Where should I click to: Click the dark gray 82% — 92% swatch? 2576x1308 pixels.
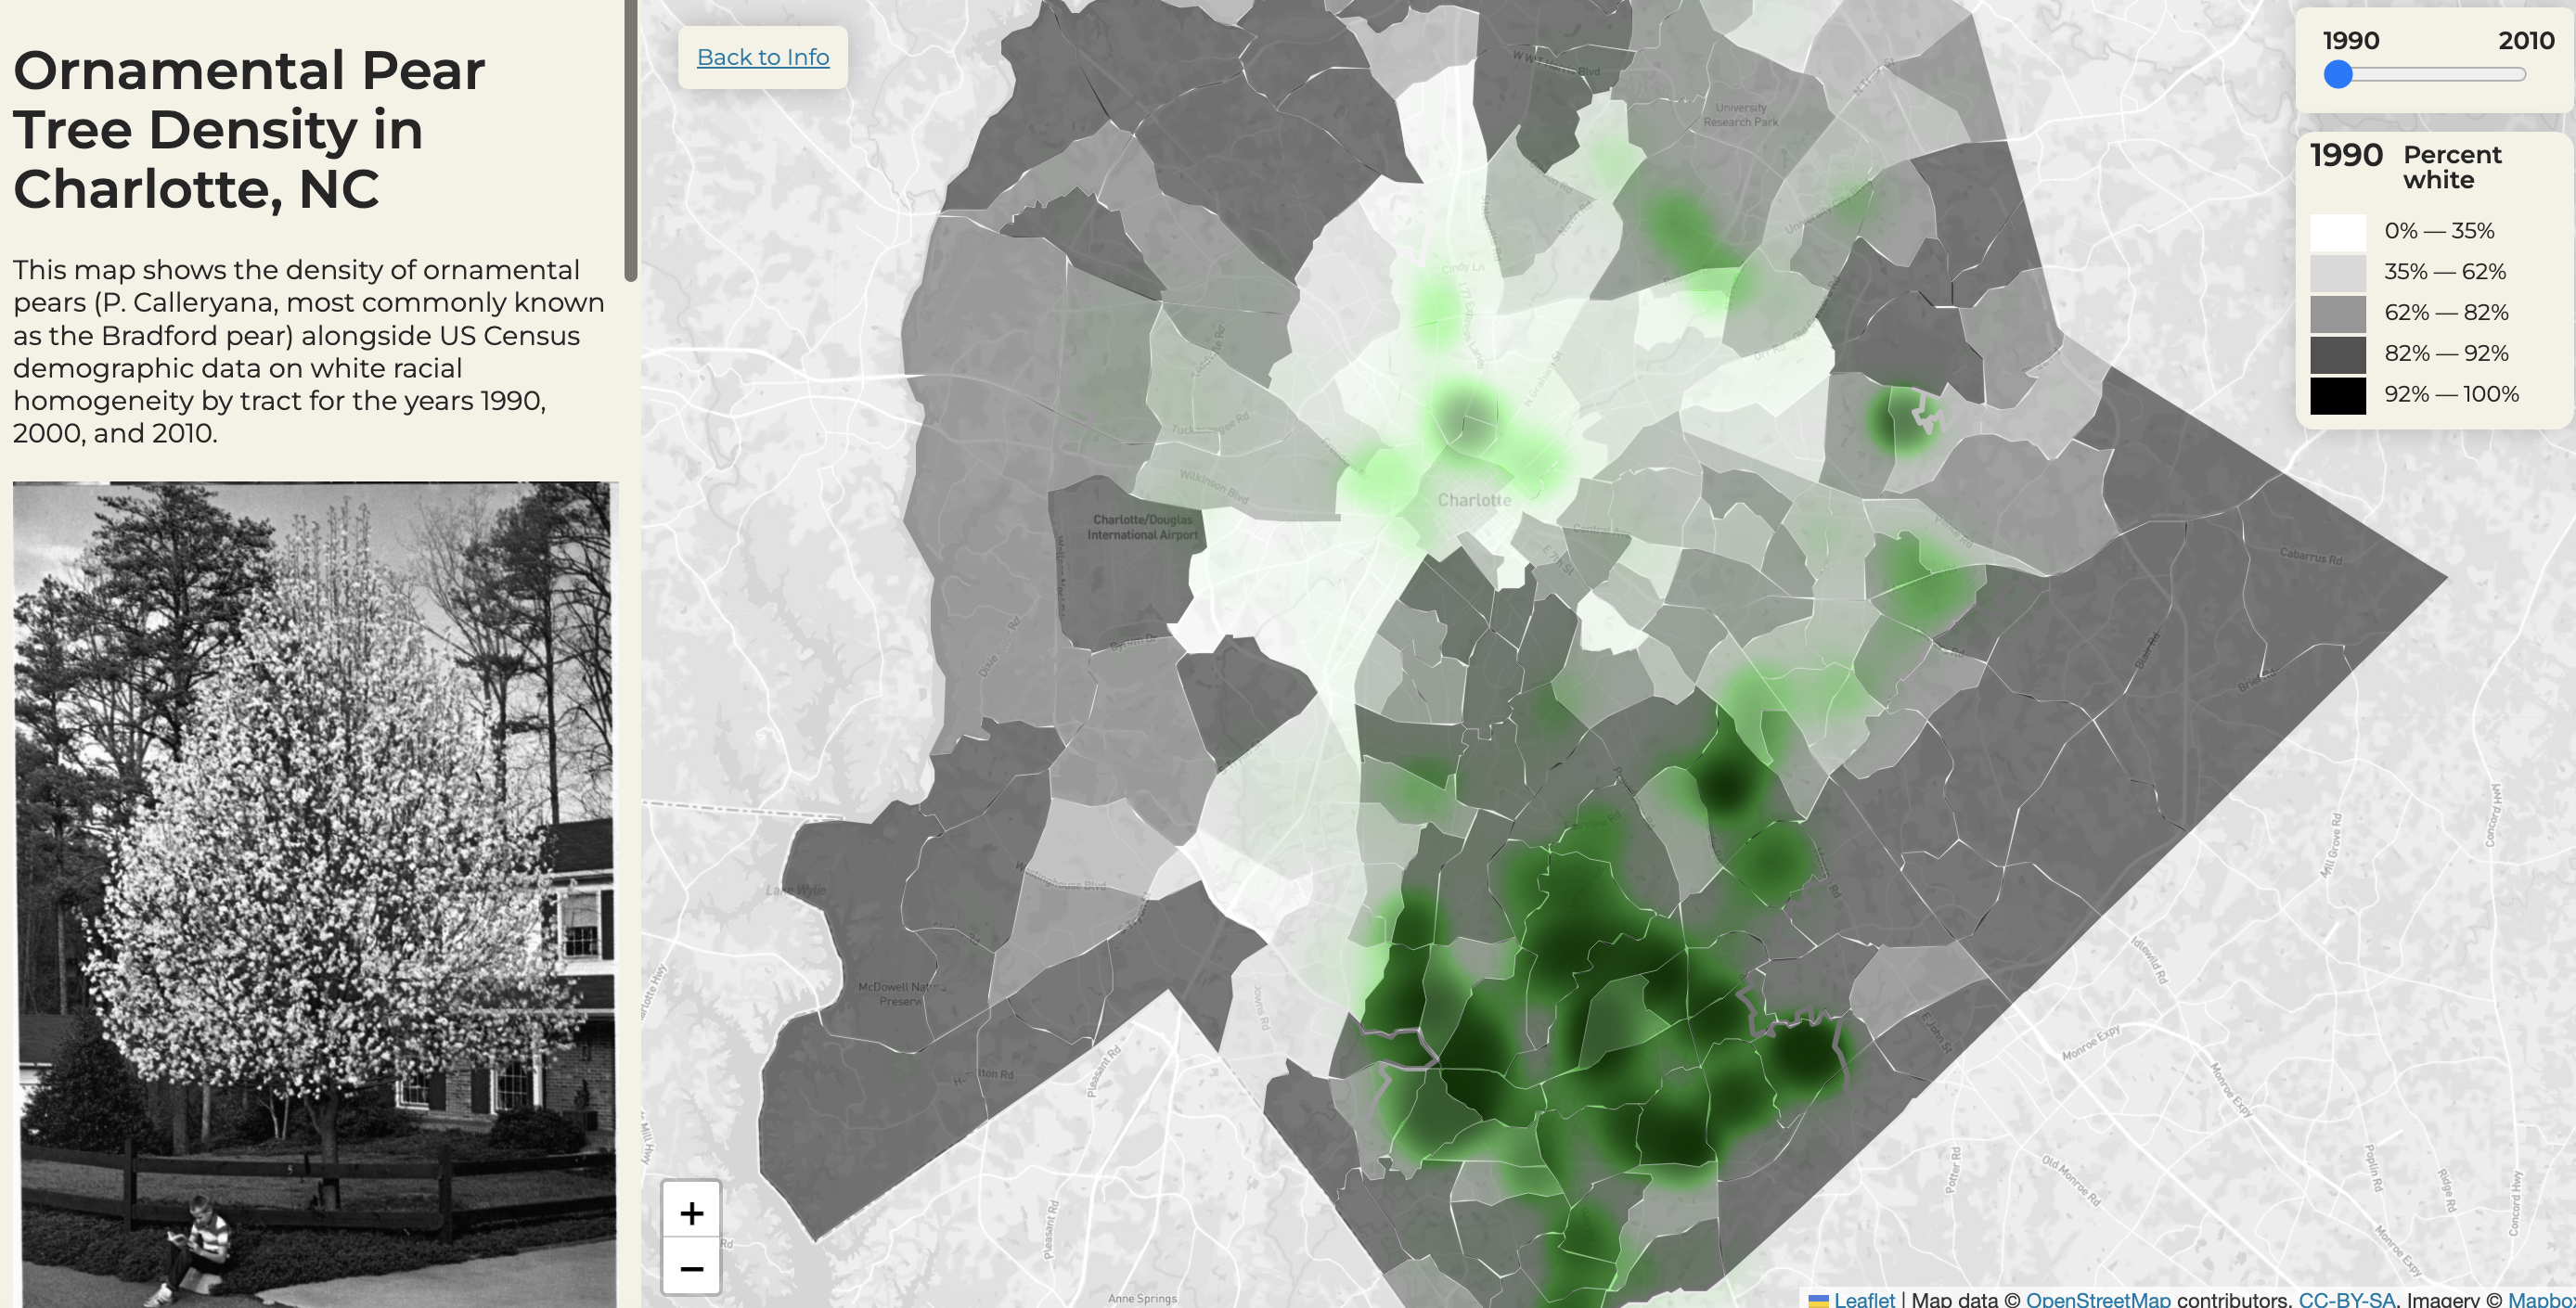[2337, 354]
